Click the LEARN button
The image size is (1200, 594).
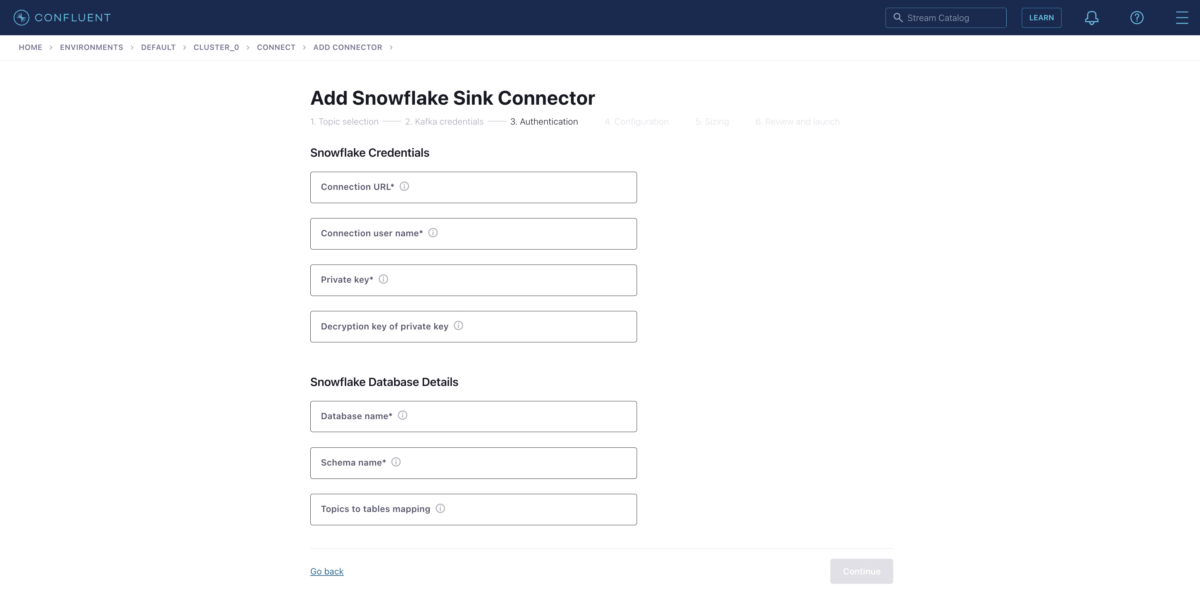(1041, 17)
